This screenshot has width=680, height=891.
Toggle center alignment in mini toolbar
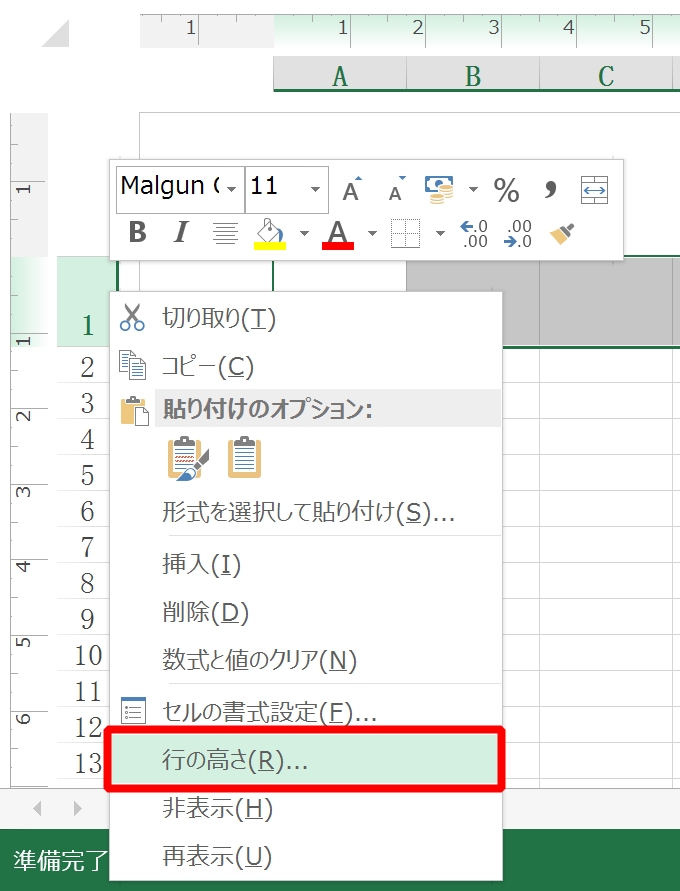click(x=225, y=233)
